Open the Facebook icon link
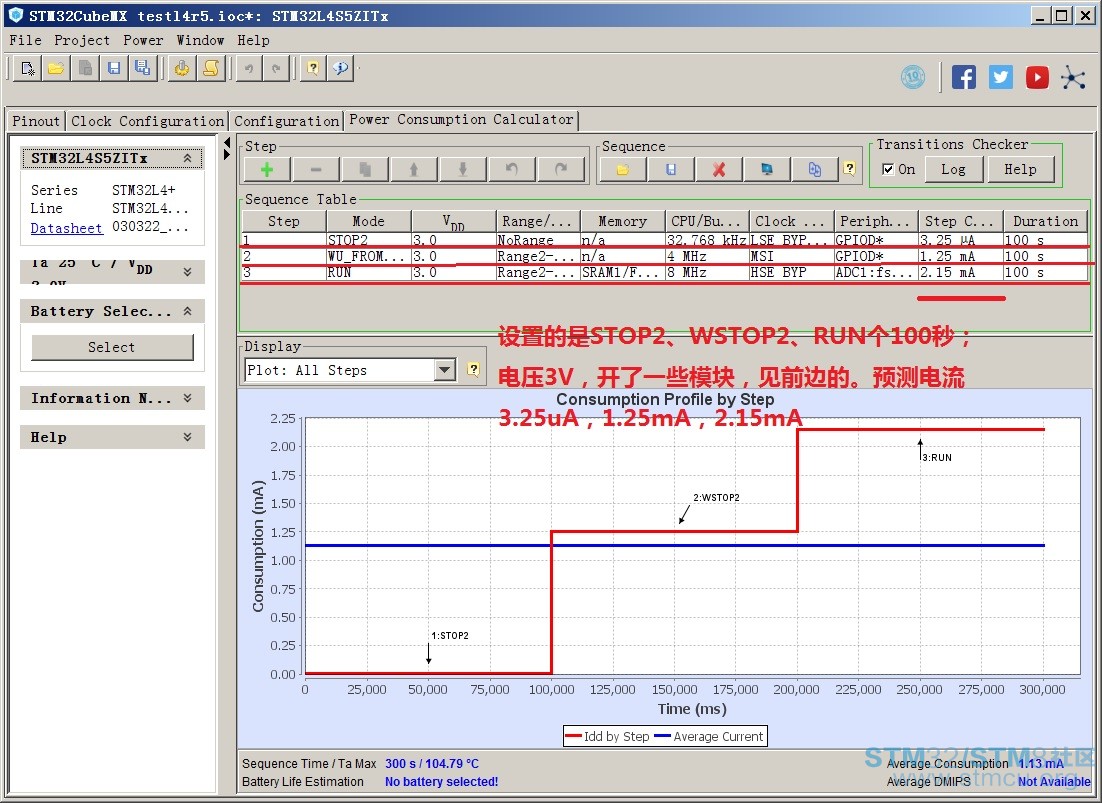 point(964,77)
